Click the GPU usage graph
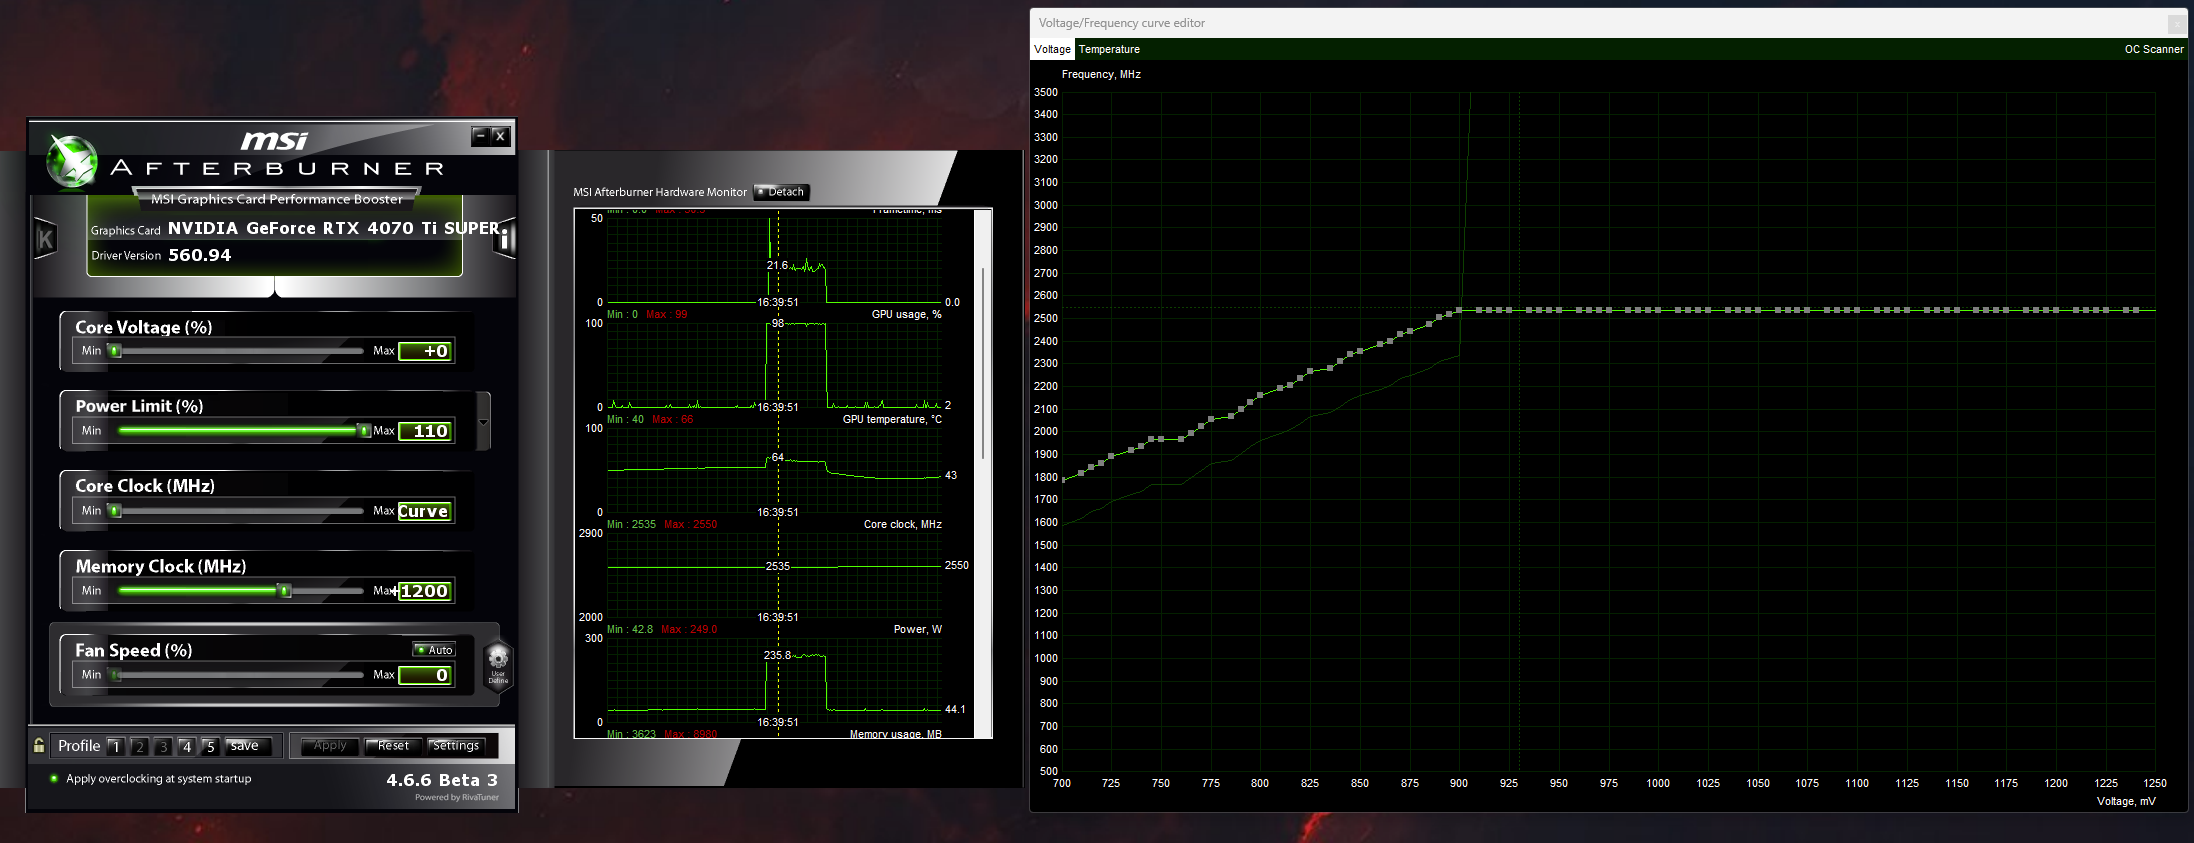2194x843 pixels. (x=775, y=365)
